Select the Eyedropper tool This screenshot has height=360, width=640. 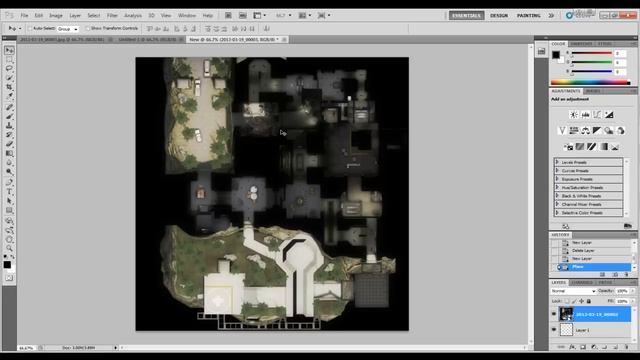(9, 96)
